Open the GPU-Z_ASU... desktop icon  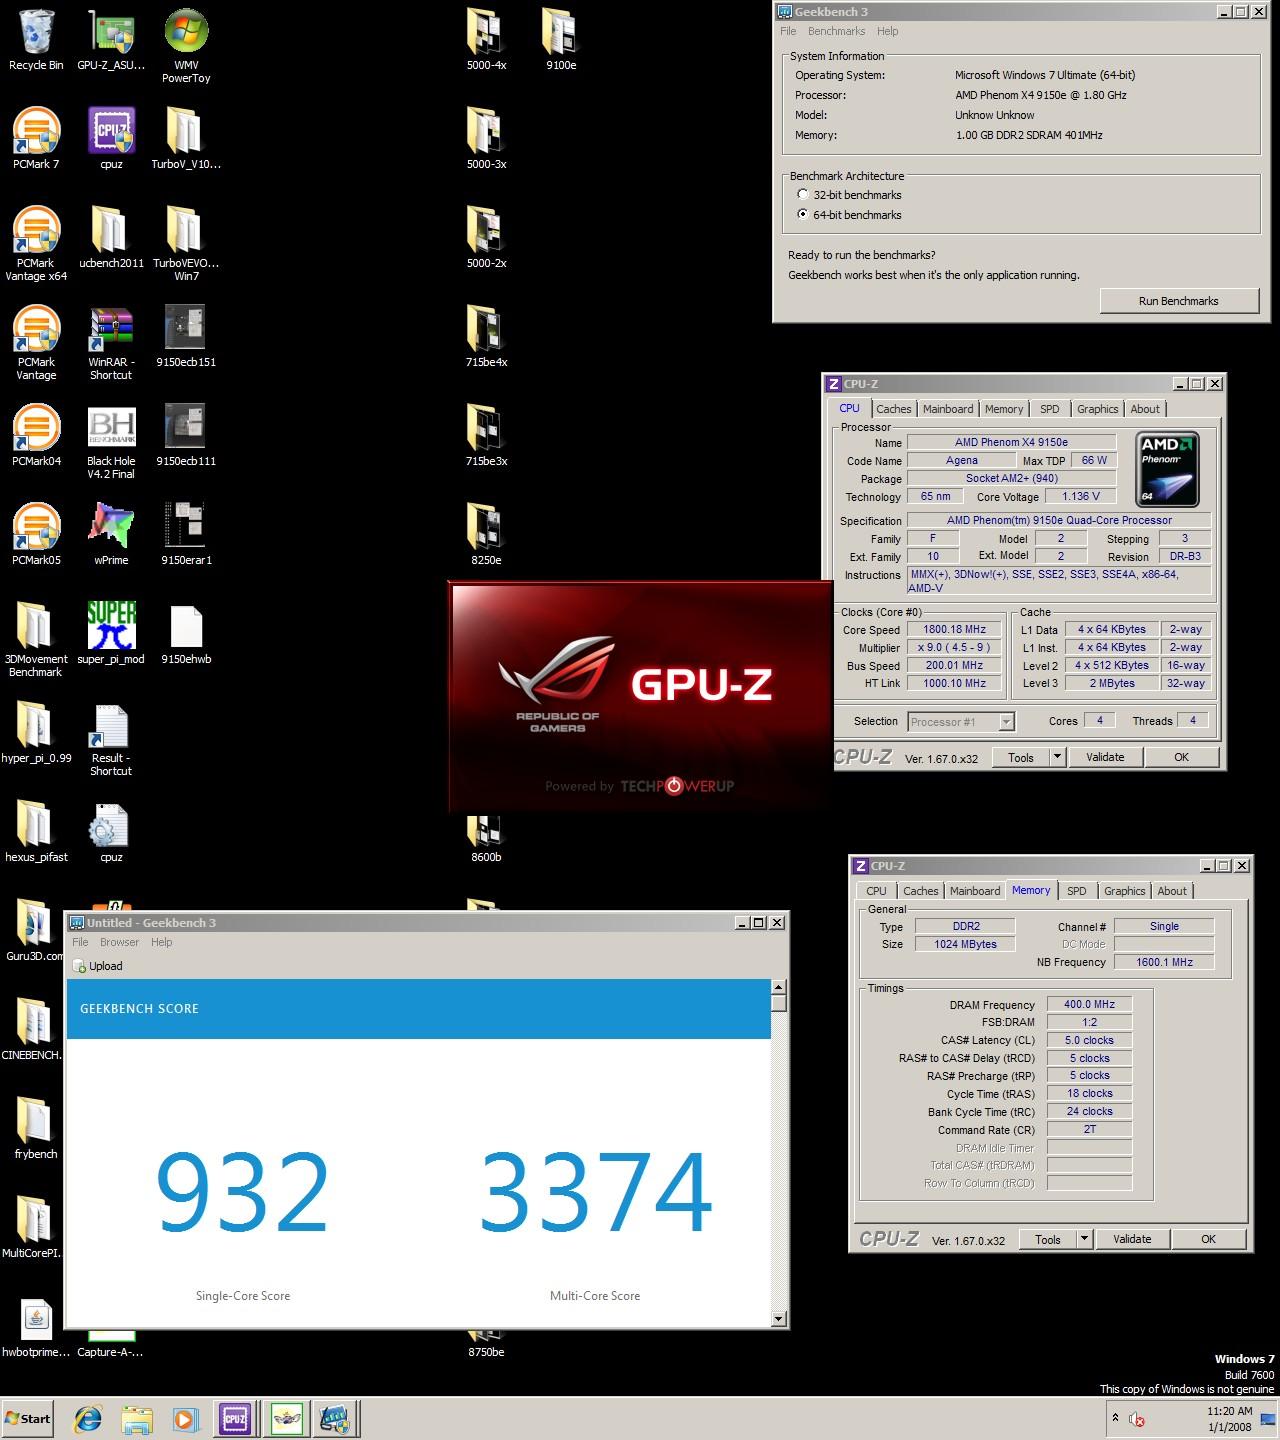pos(111,40)
